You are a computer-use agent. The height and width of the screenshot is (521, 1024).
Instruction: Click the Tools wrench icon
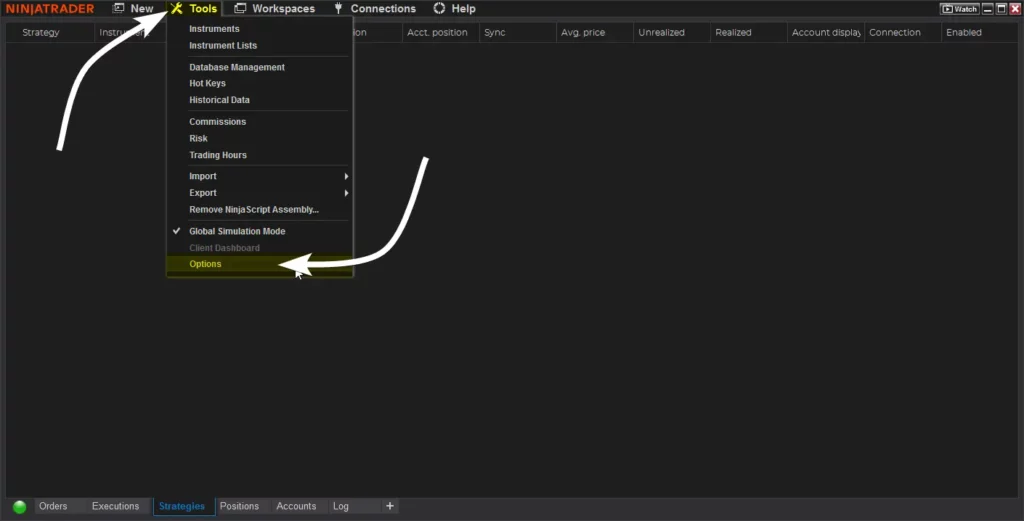(x=176, y=8)
